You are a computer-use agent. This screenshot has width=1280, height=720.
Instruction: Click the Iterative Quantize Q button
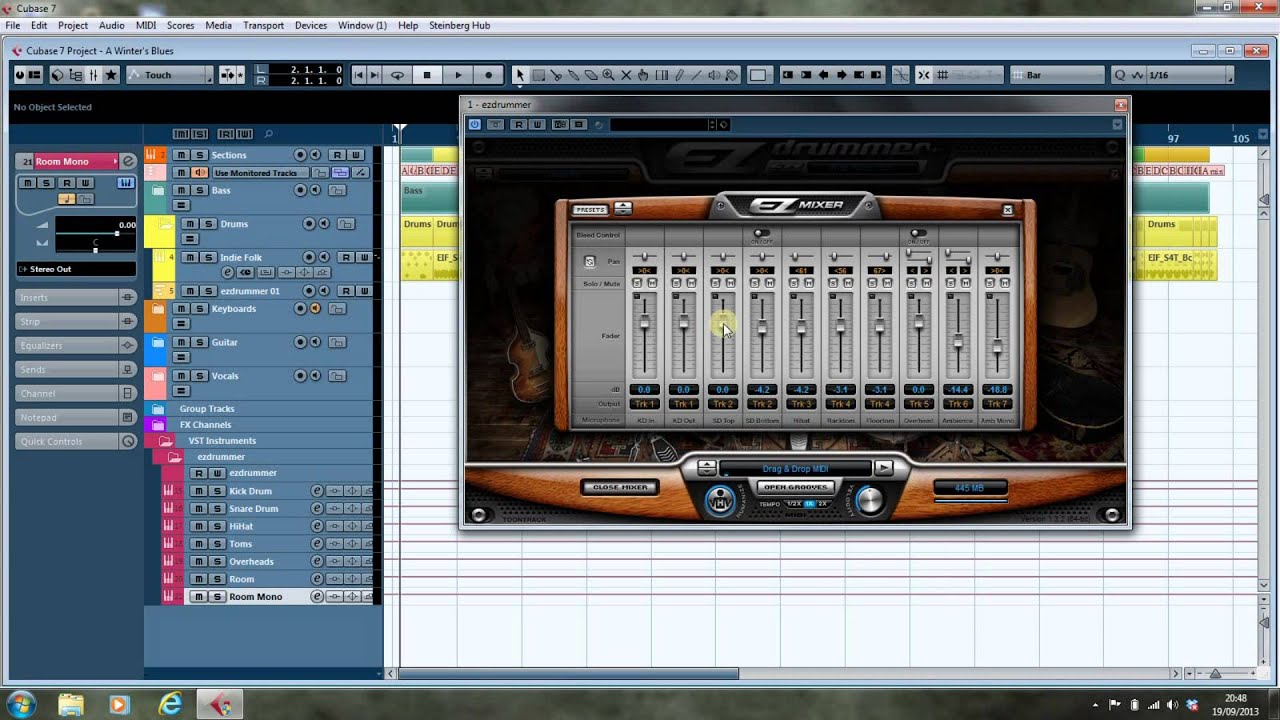point(1120,75)
